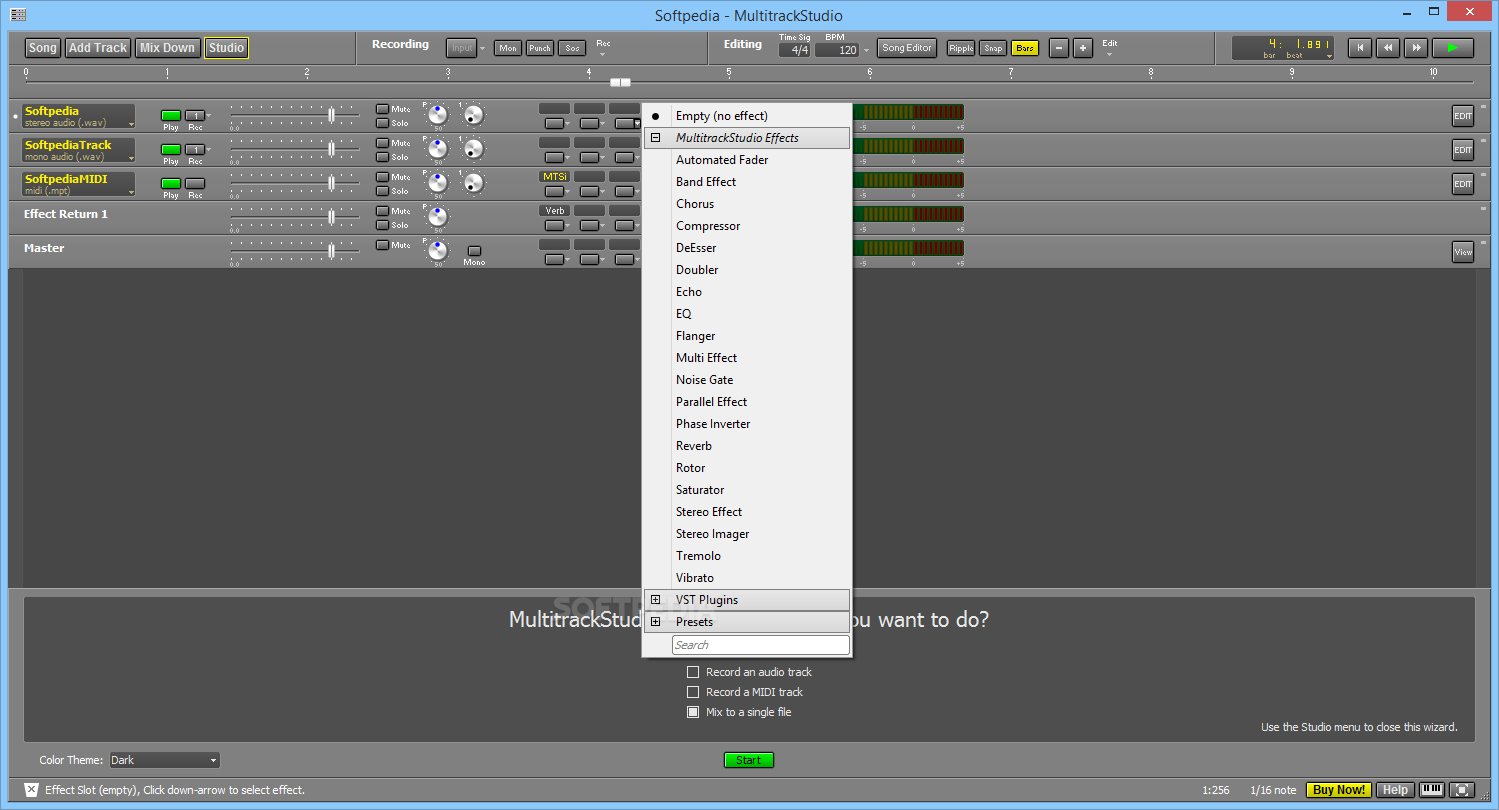1499x810 pixels.
Task: Click the Verb effect slot on Effect Return 1
Action: point(554,210)
